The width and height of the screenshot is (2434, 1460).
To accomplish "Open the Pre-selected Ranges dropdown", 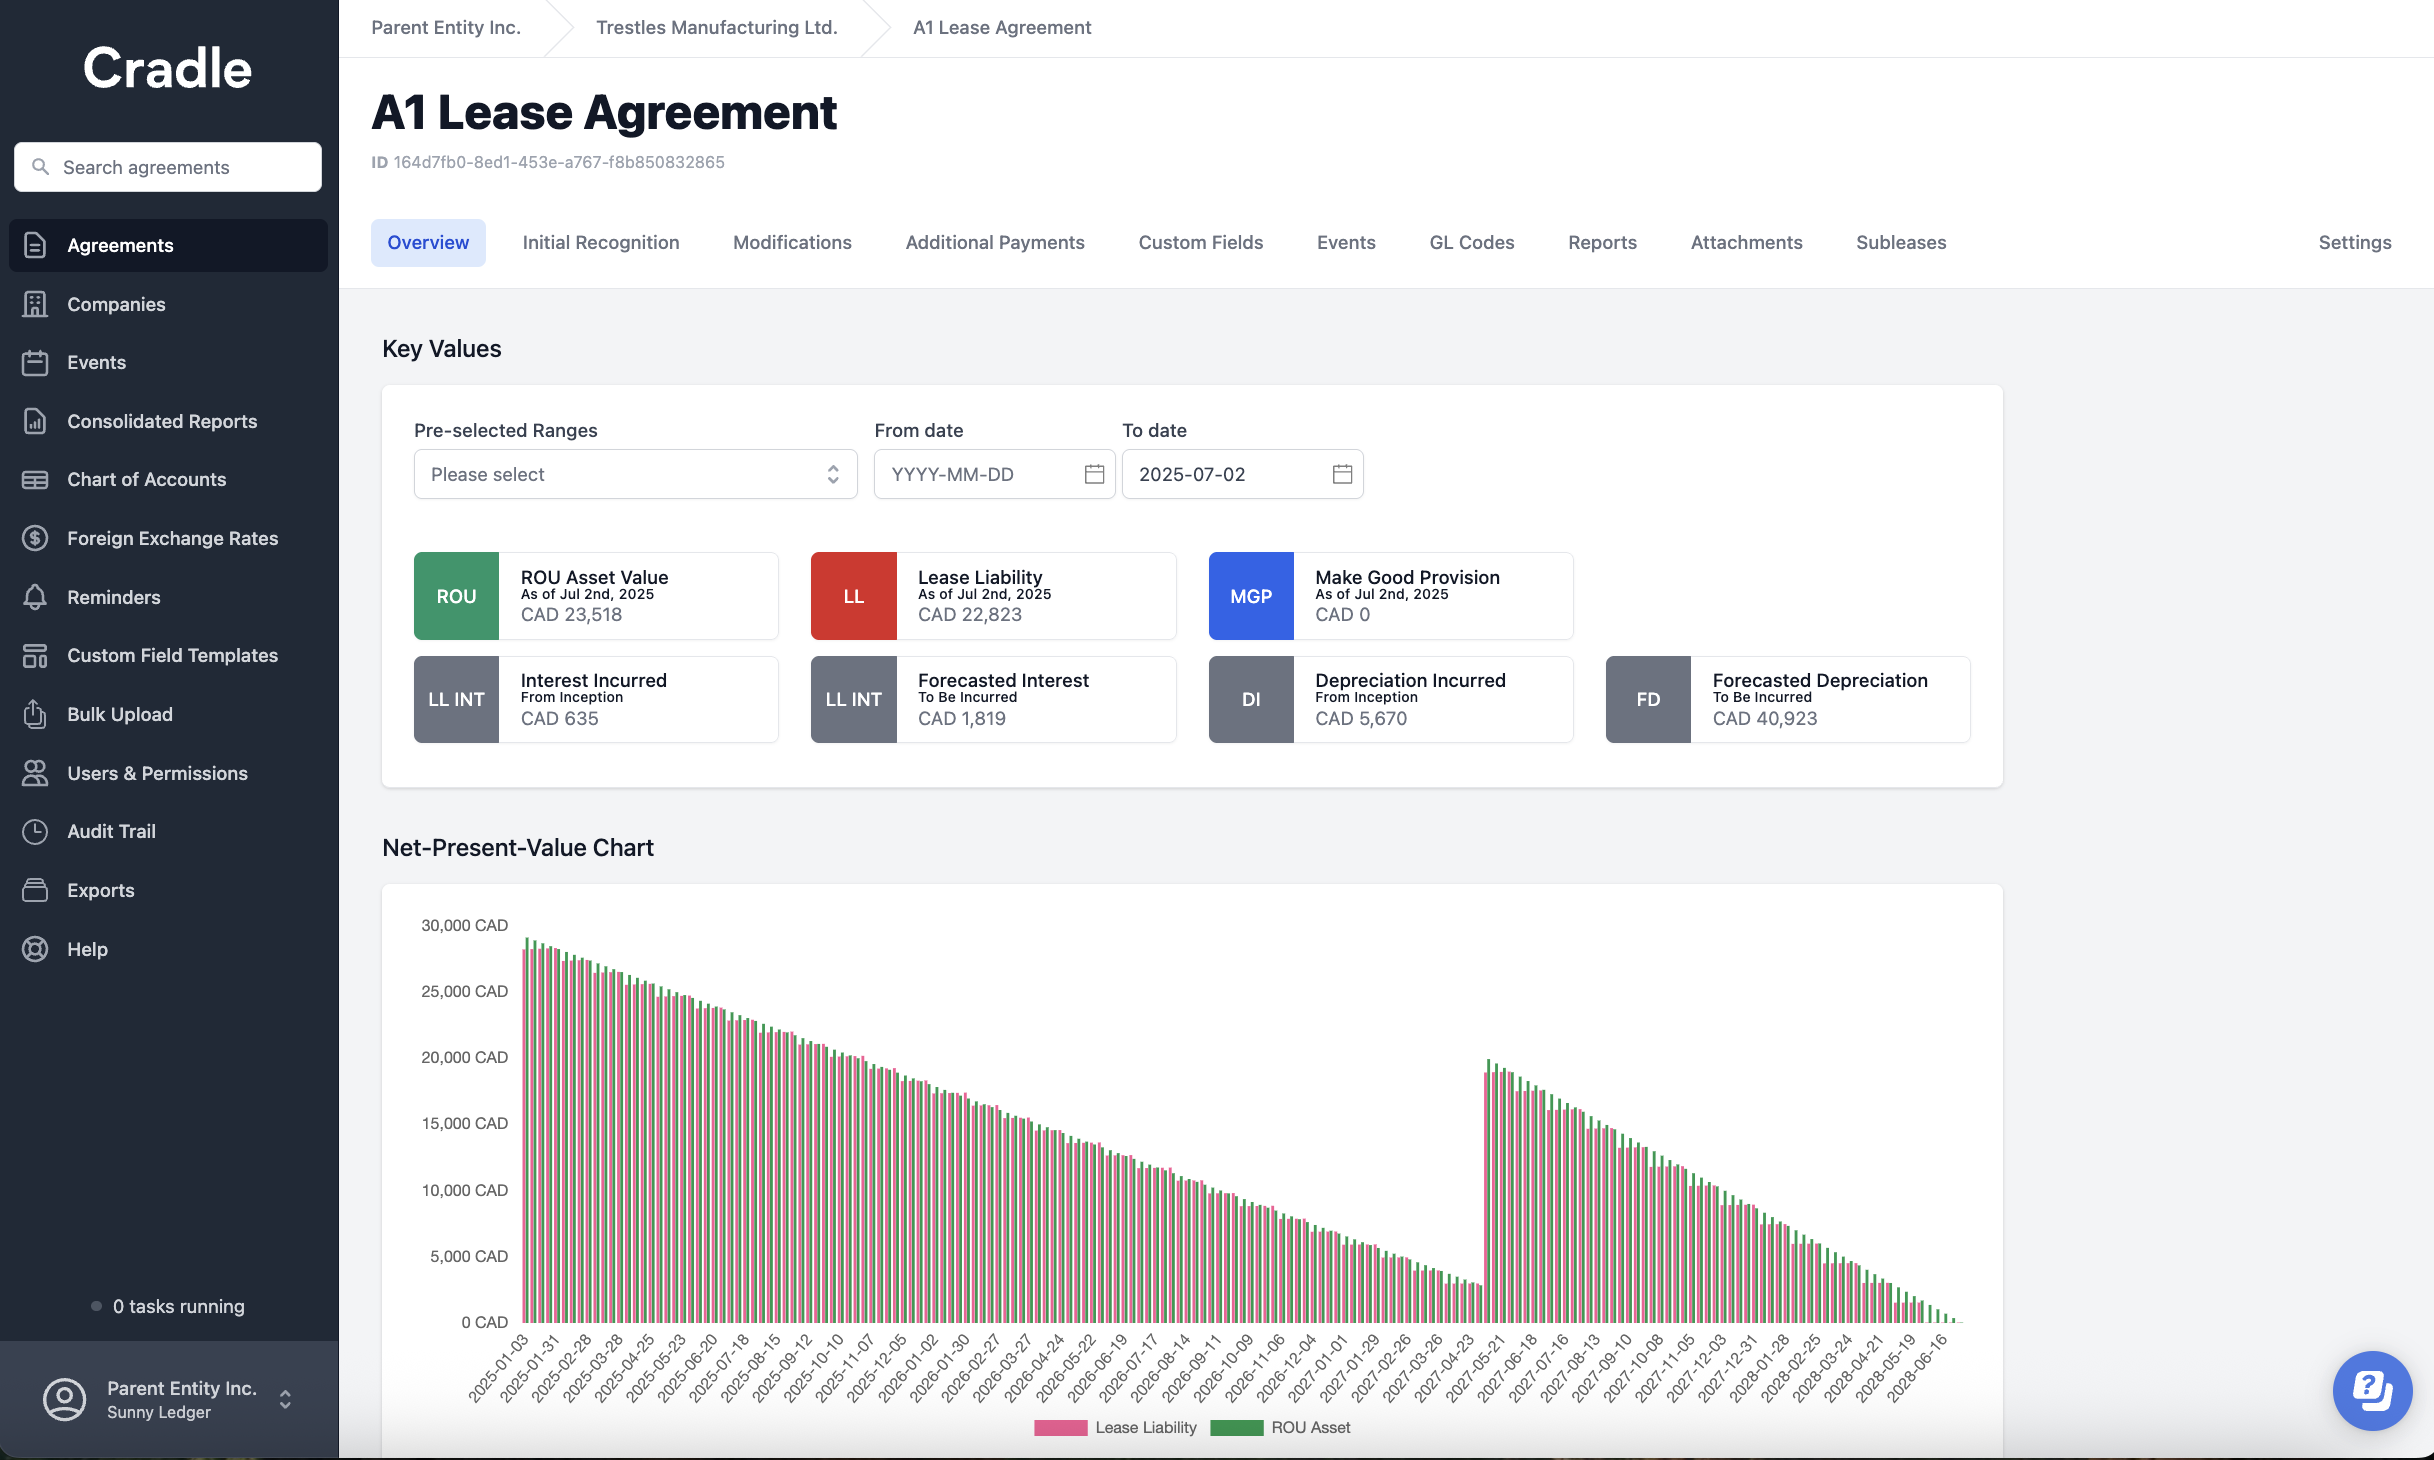I will (635, 474).
